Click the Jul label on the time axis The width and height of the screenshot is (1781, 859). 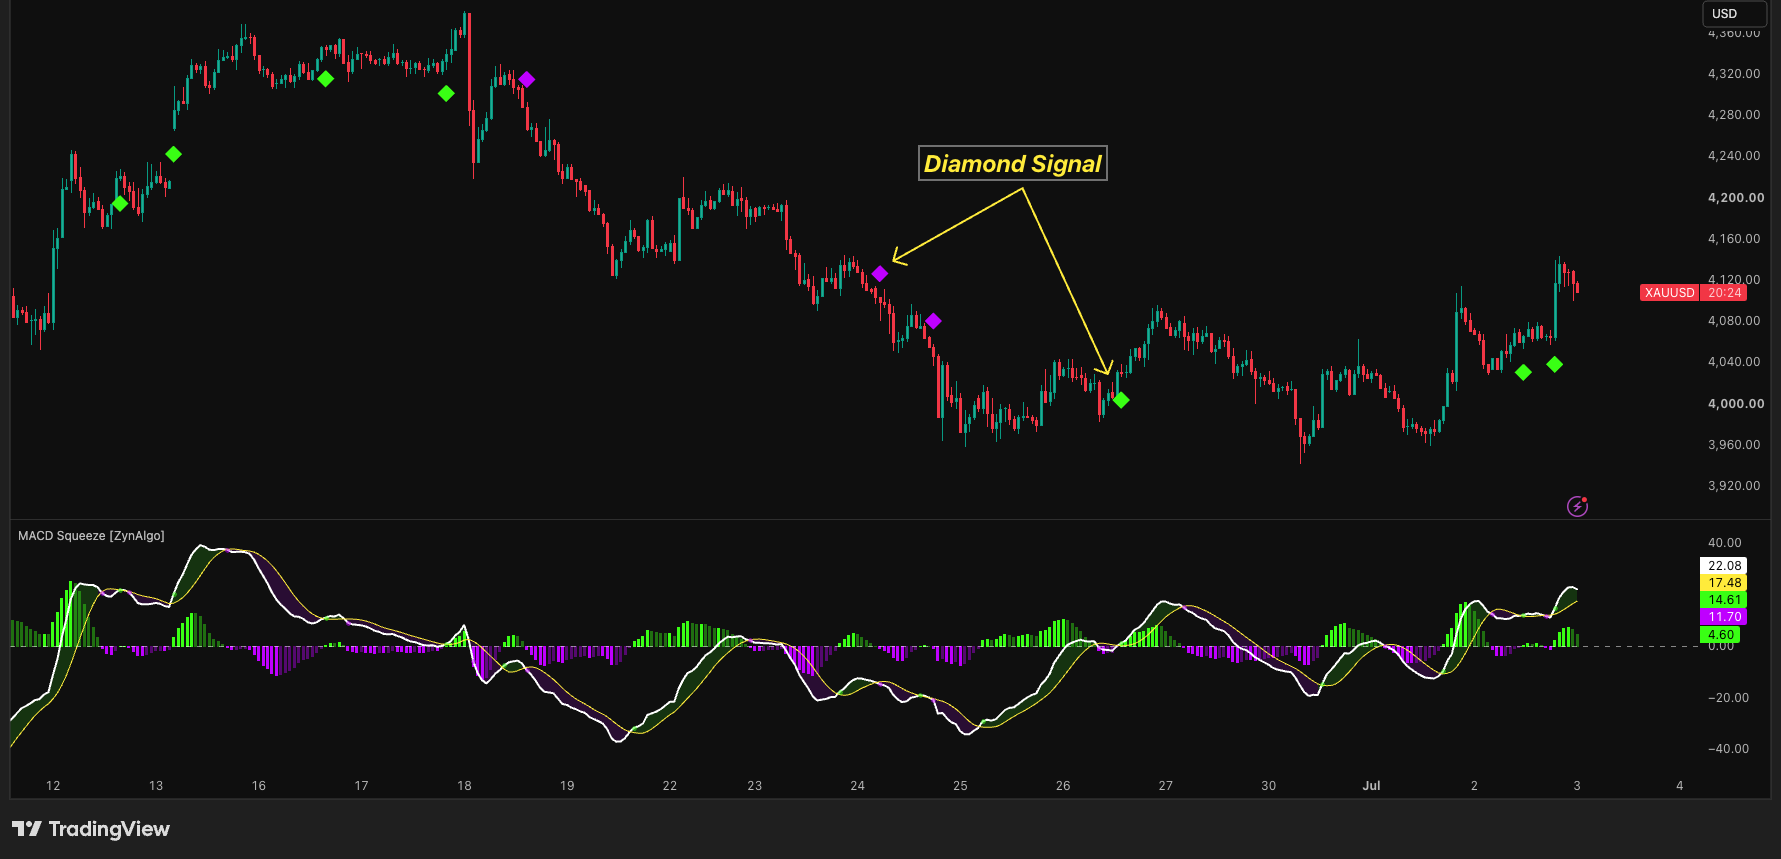click(x=1371, y=786)
